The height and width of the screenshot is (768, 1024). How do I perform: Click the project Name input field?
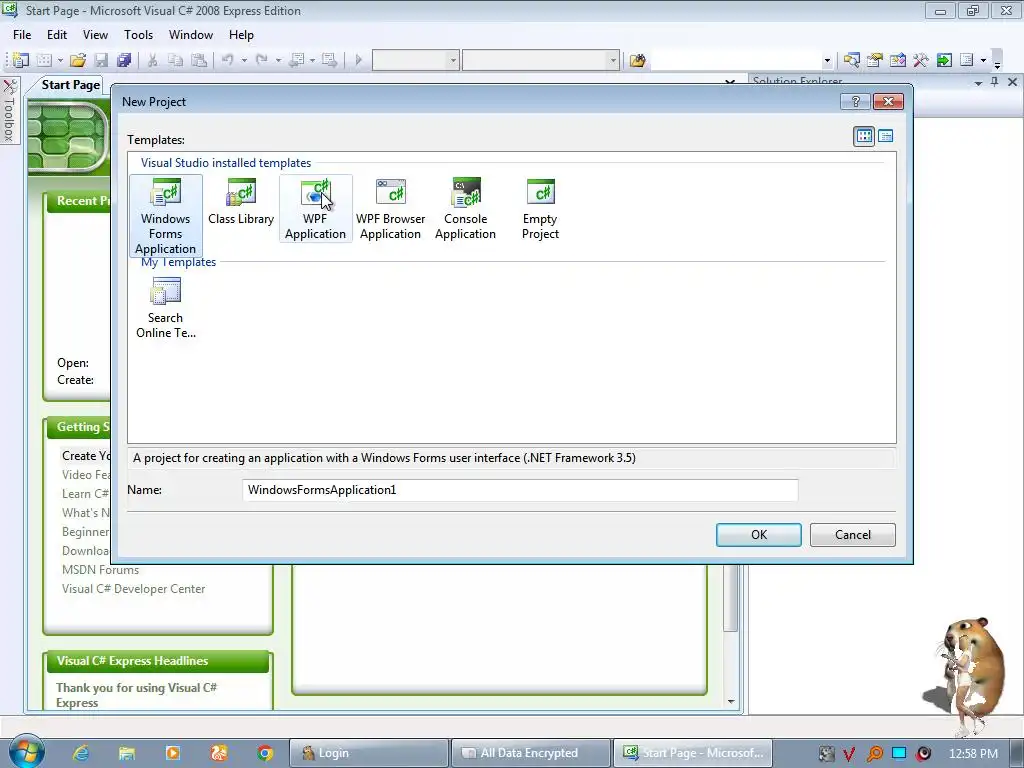(520, 490)
